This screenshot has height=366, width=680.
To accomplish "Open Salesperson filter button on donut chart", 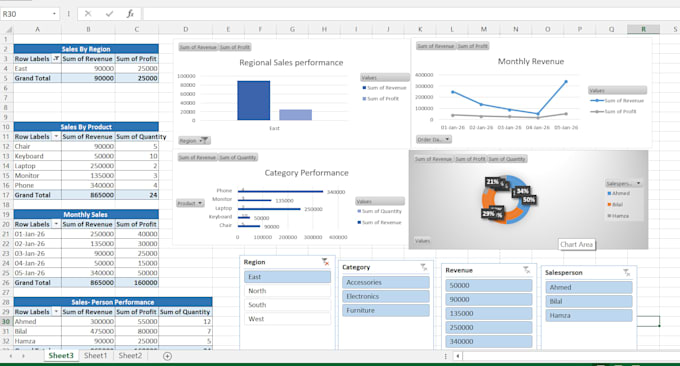I will (624, 183).
